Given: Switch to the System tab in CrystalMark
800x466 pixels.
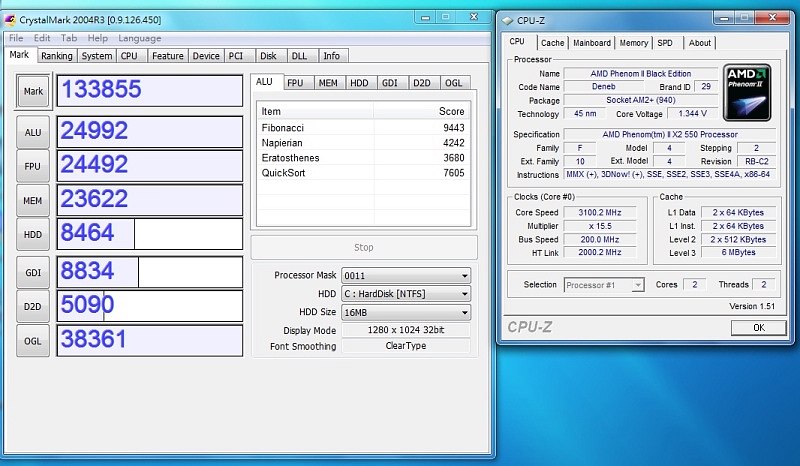Looking at the screenshot, I should (96, 56).
